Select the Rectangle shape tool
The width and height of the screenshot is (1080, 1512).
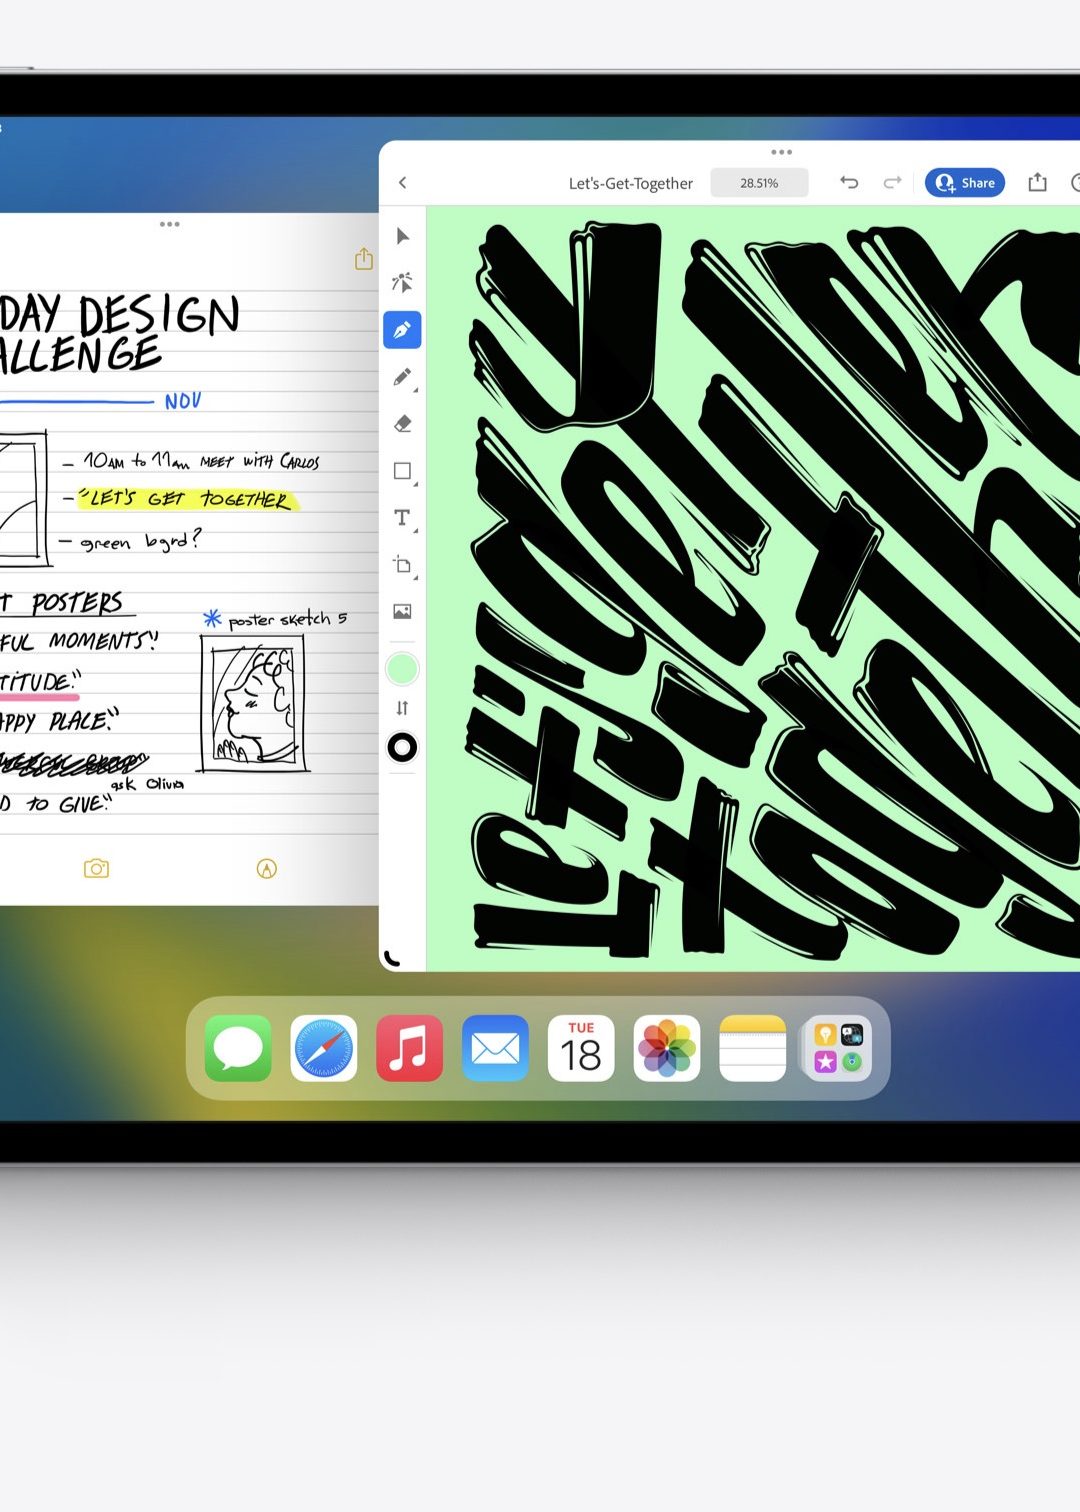pos(401,470)
